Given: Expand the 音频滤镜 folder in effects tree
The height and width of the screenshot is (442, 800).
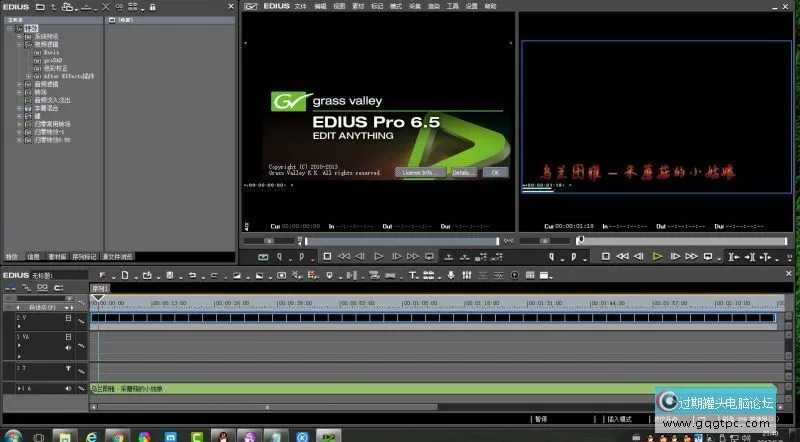Looking at the screenshot, I should [x=18, y=83].
